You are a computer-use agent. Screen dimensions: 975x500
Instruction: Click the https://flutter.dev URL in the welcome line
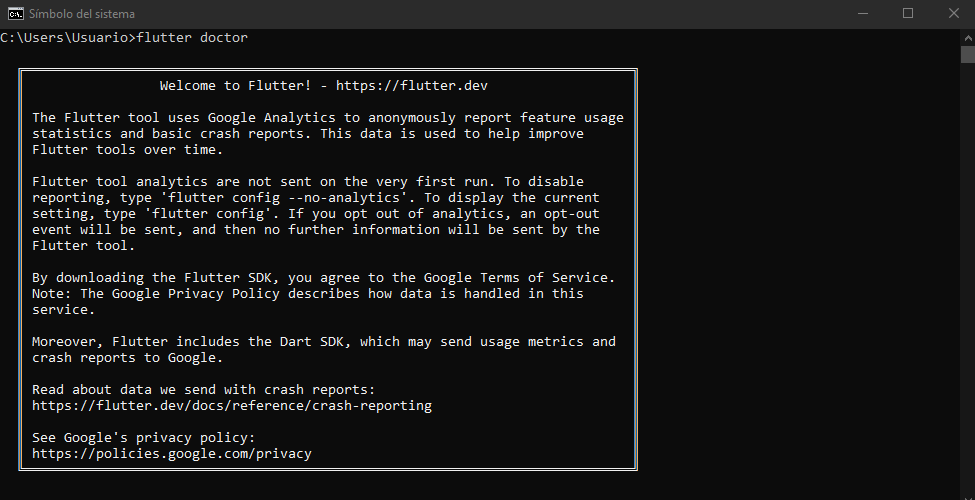(412, 86)
